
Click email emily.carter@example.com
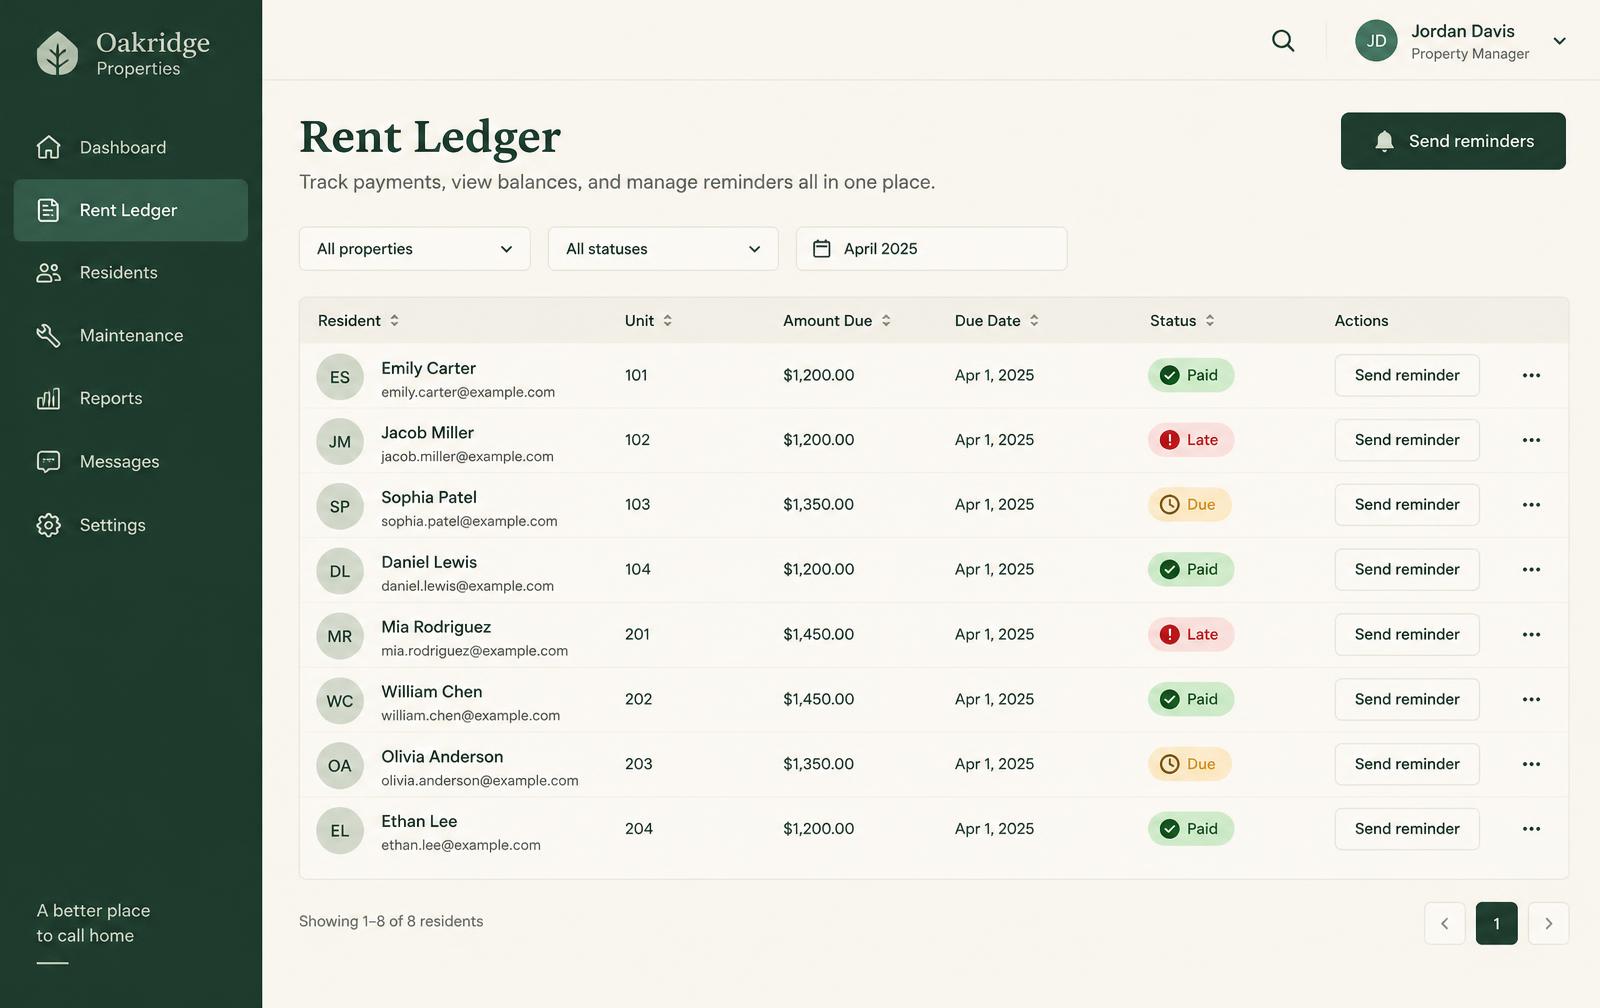point(468,392)
